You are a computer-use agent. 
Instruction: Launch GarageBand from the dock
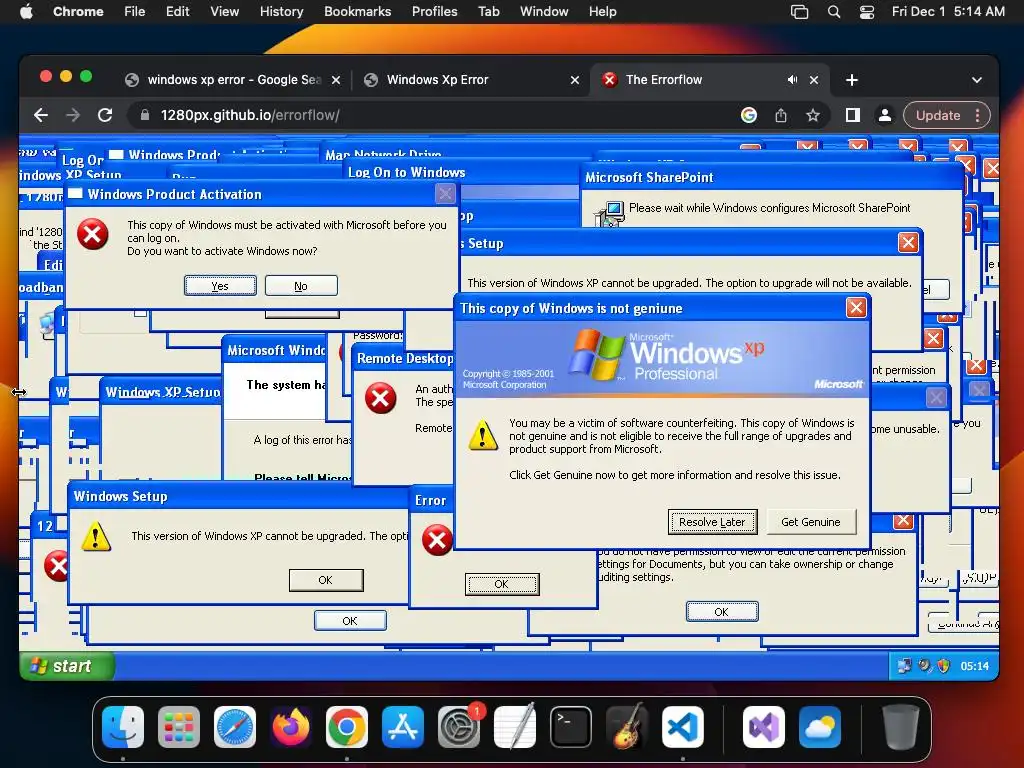[626, 727]
